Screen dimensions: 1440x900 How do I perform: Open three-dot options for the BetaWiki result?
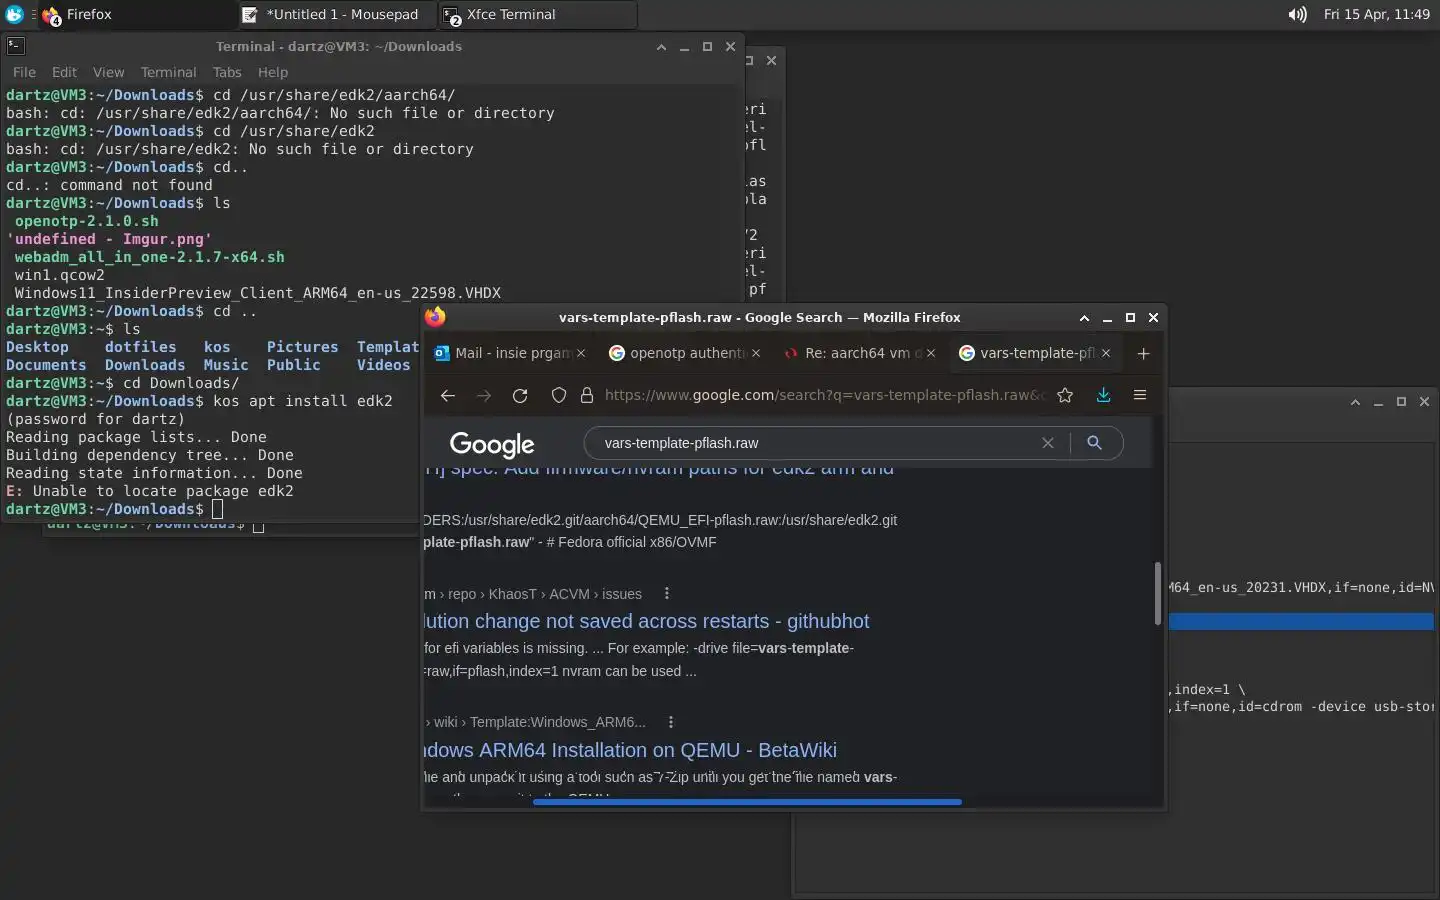(x=671, y=722)
